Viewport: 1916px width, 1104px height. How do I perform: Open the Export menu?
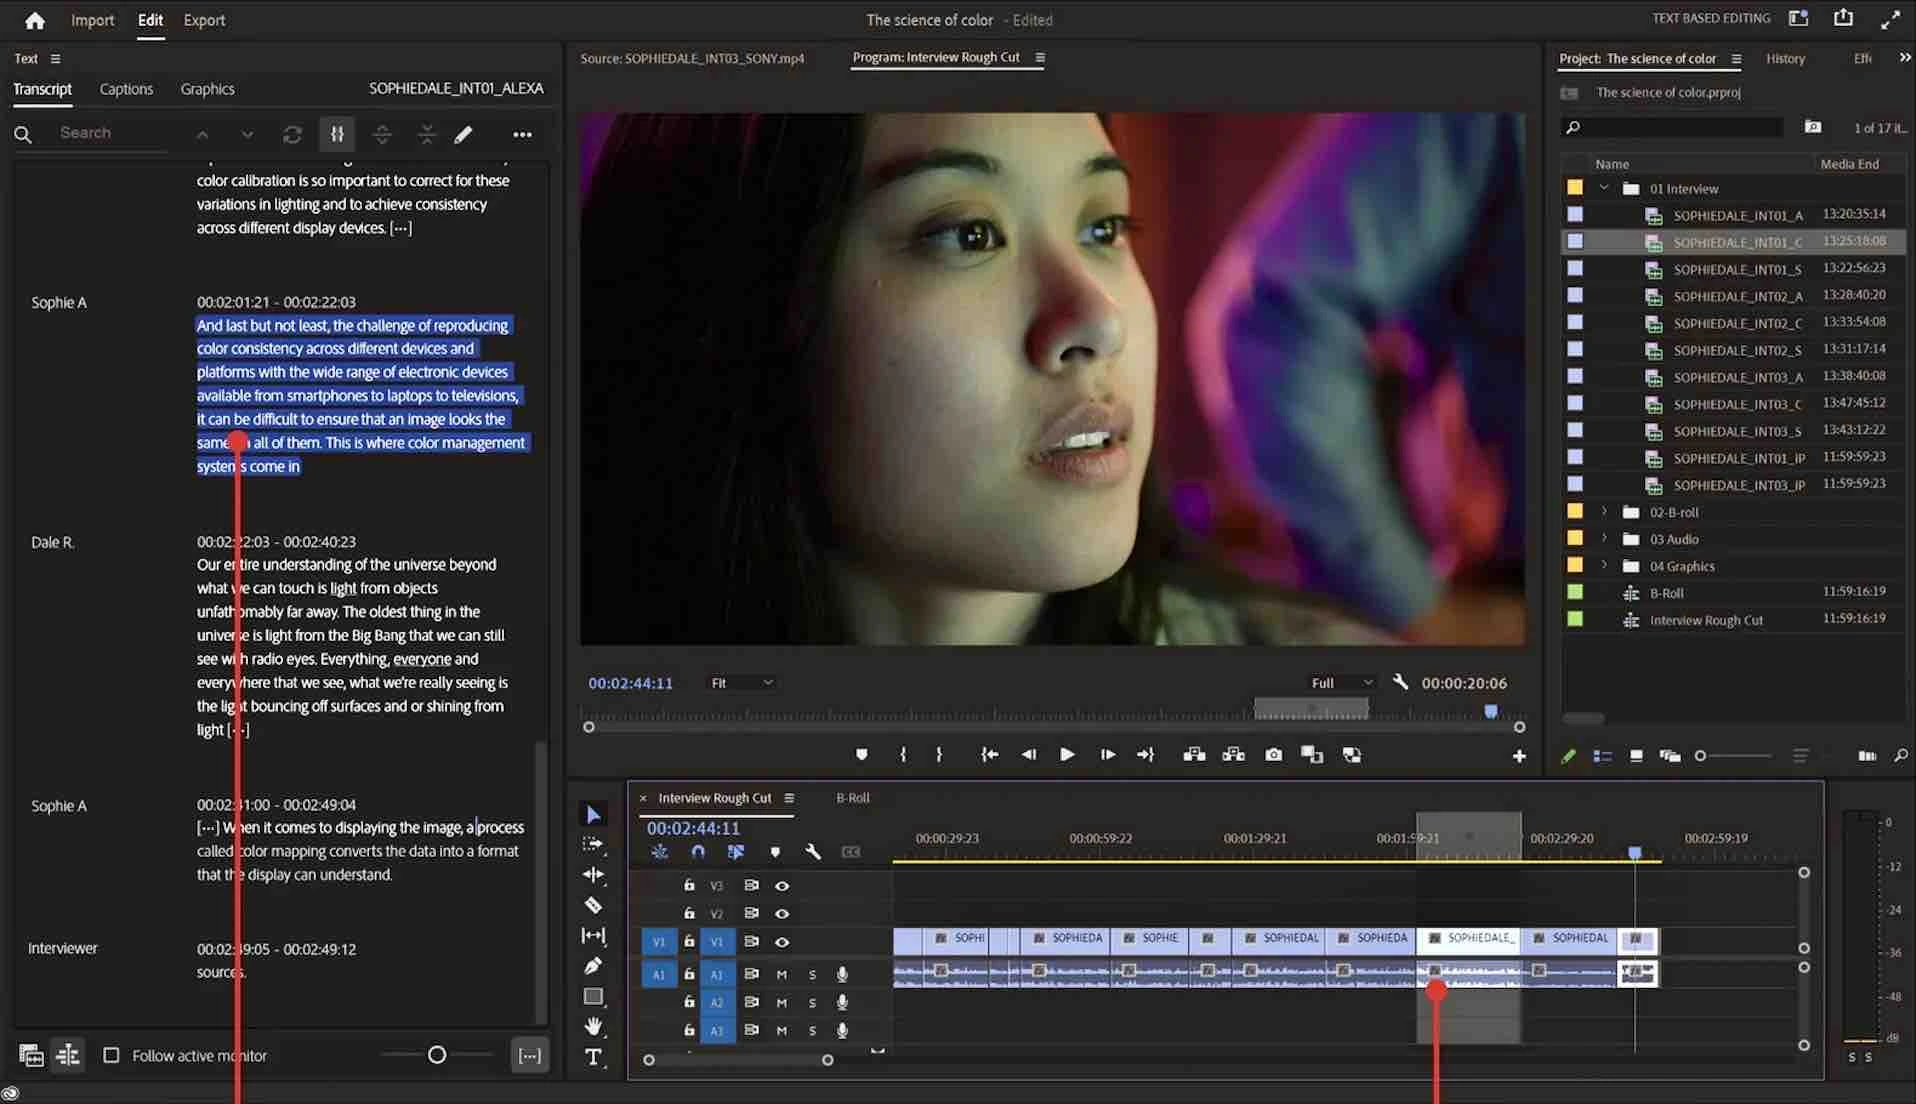point(203,19)
